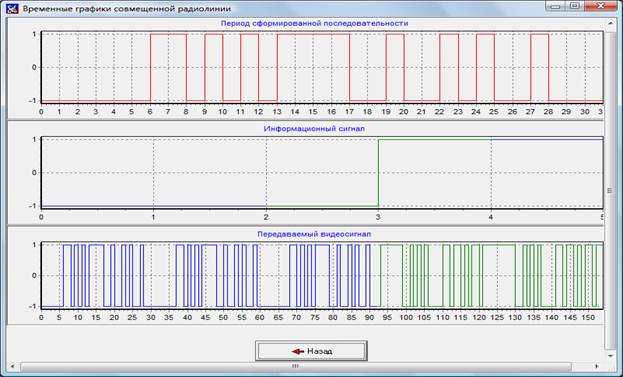
Task: Click the red back arrow icon
Action: pyautogui.click(x=297, y=352)
